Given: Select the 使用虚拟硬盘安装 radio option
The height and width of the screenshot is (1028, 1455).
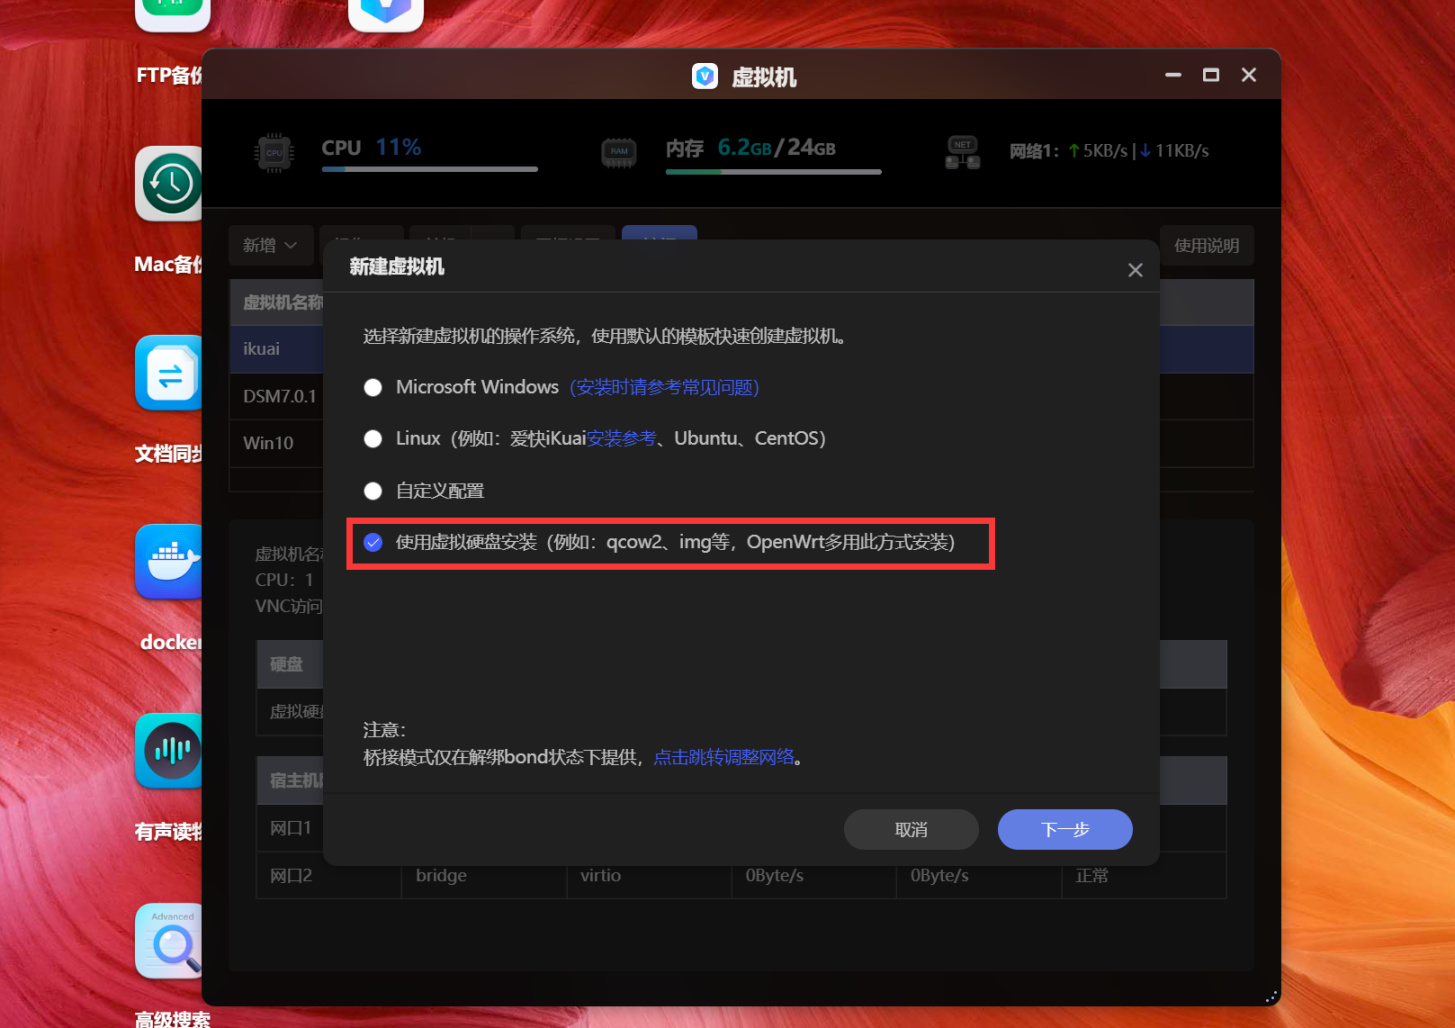Looking at the screenshot, I should tap(373, 542).
